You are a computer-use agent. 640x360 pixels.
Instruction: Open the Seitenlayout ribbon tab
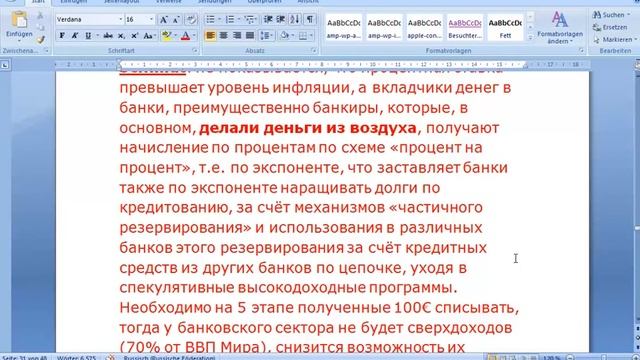122,2
